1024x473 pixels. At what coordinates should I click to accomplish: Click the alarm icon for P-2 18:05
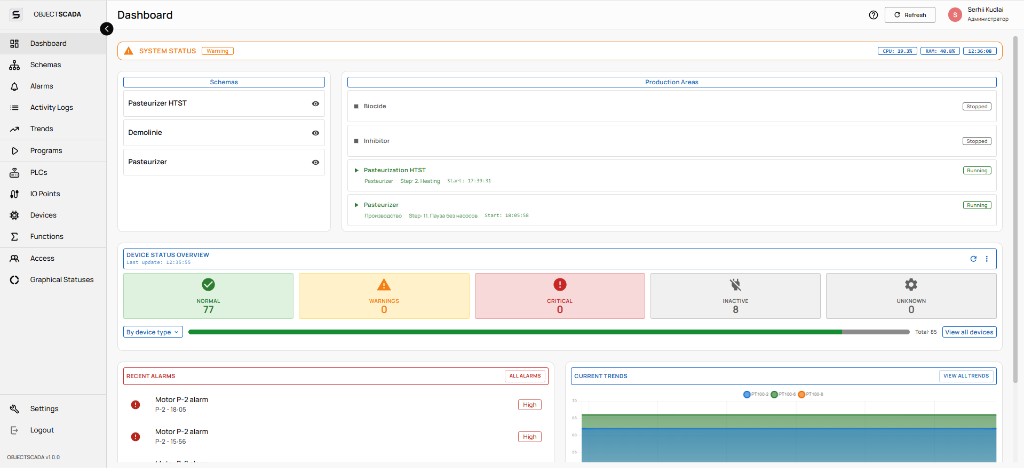pos(135,405)
